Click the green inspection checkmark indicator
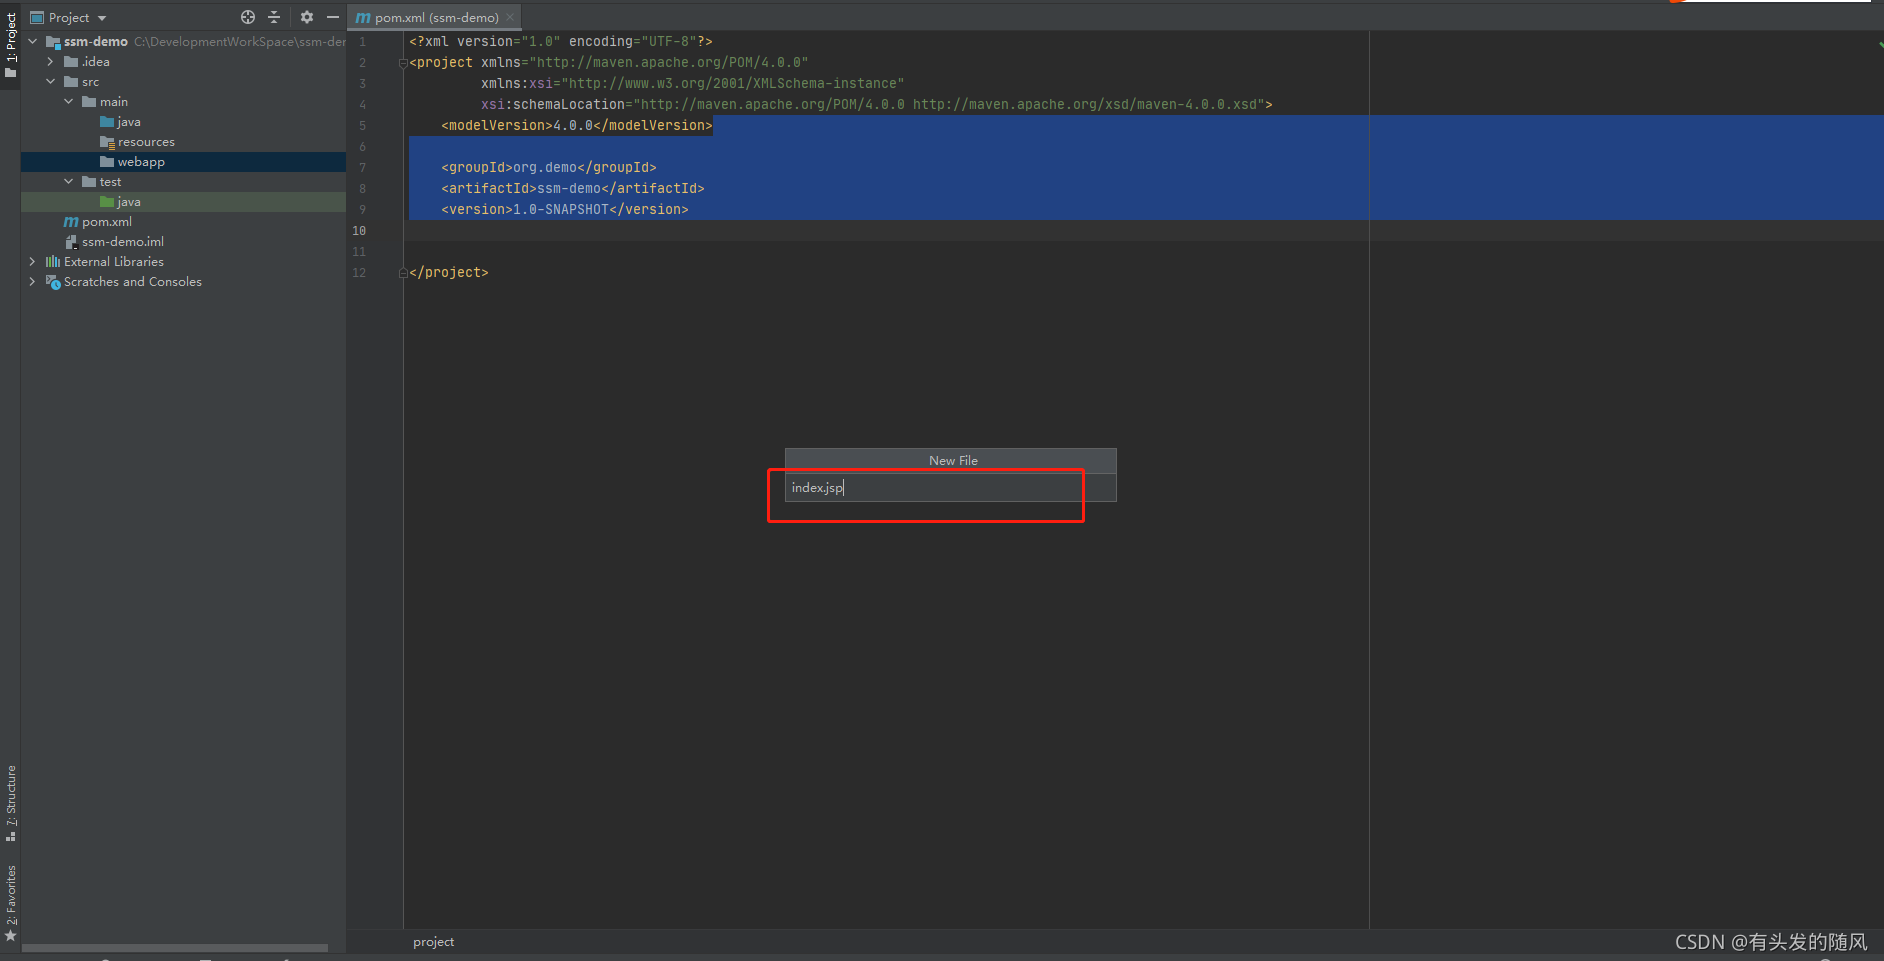Screen dimensions: 1884x961 (1880, 44)
